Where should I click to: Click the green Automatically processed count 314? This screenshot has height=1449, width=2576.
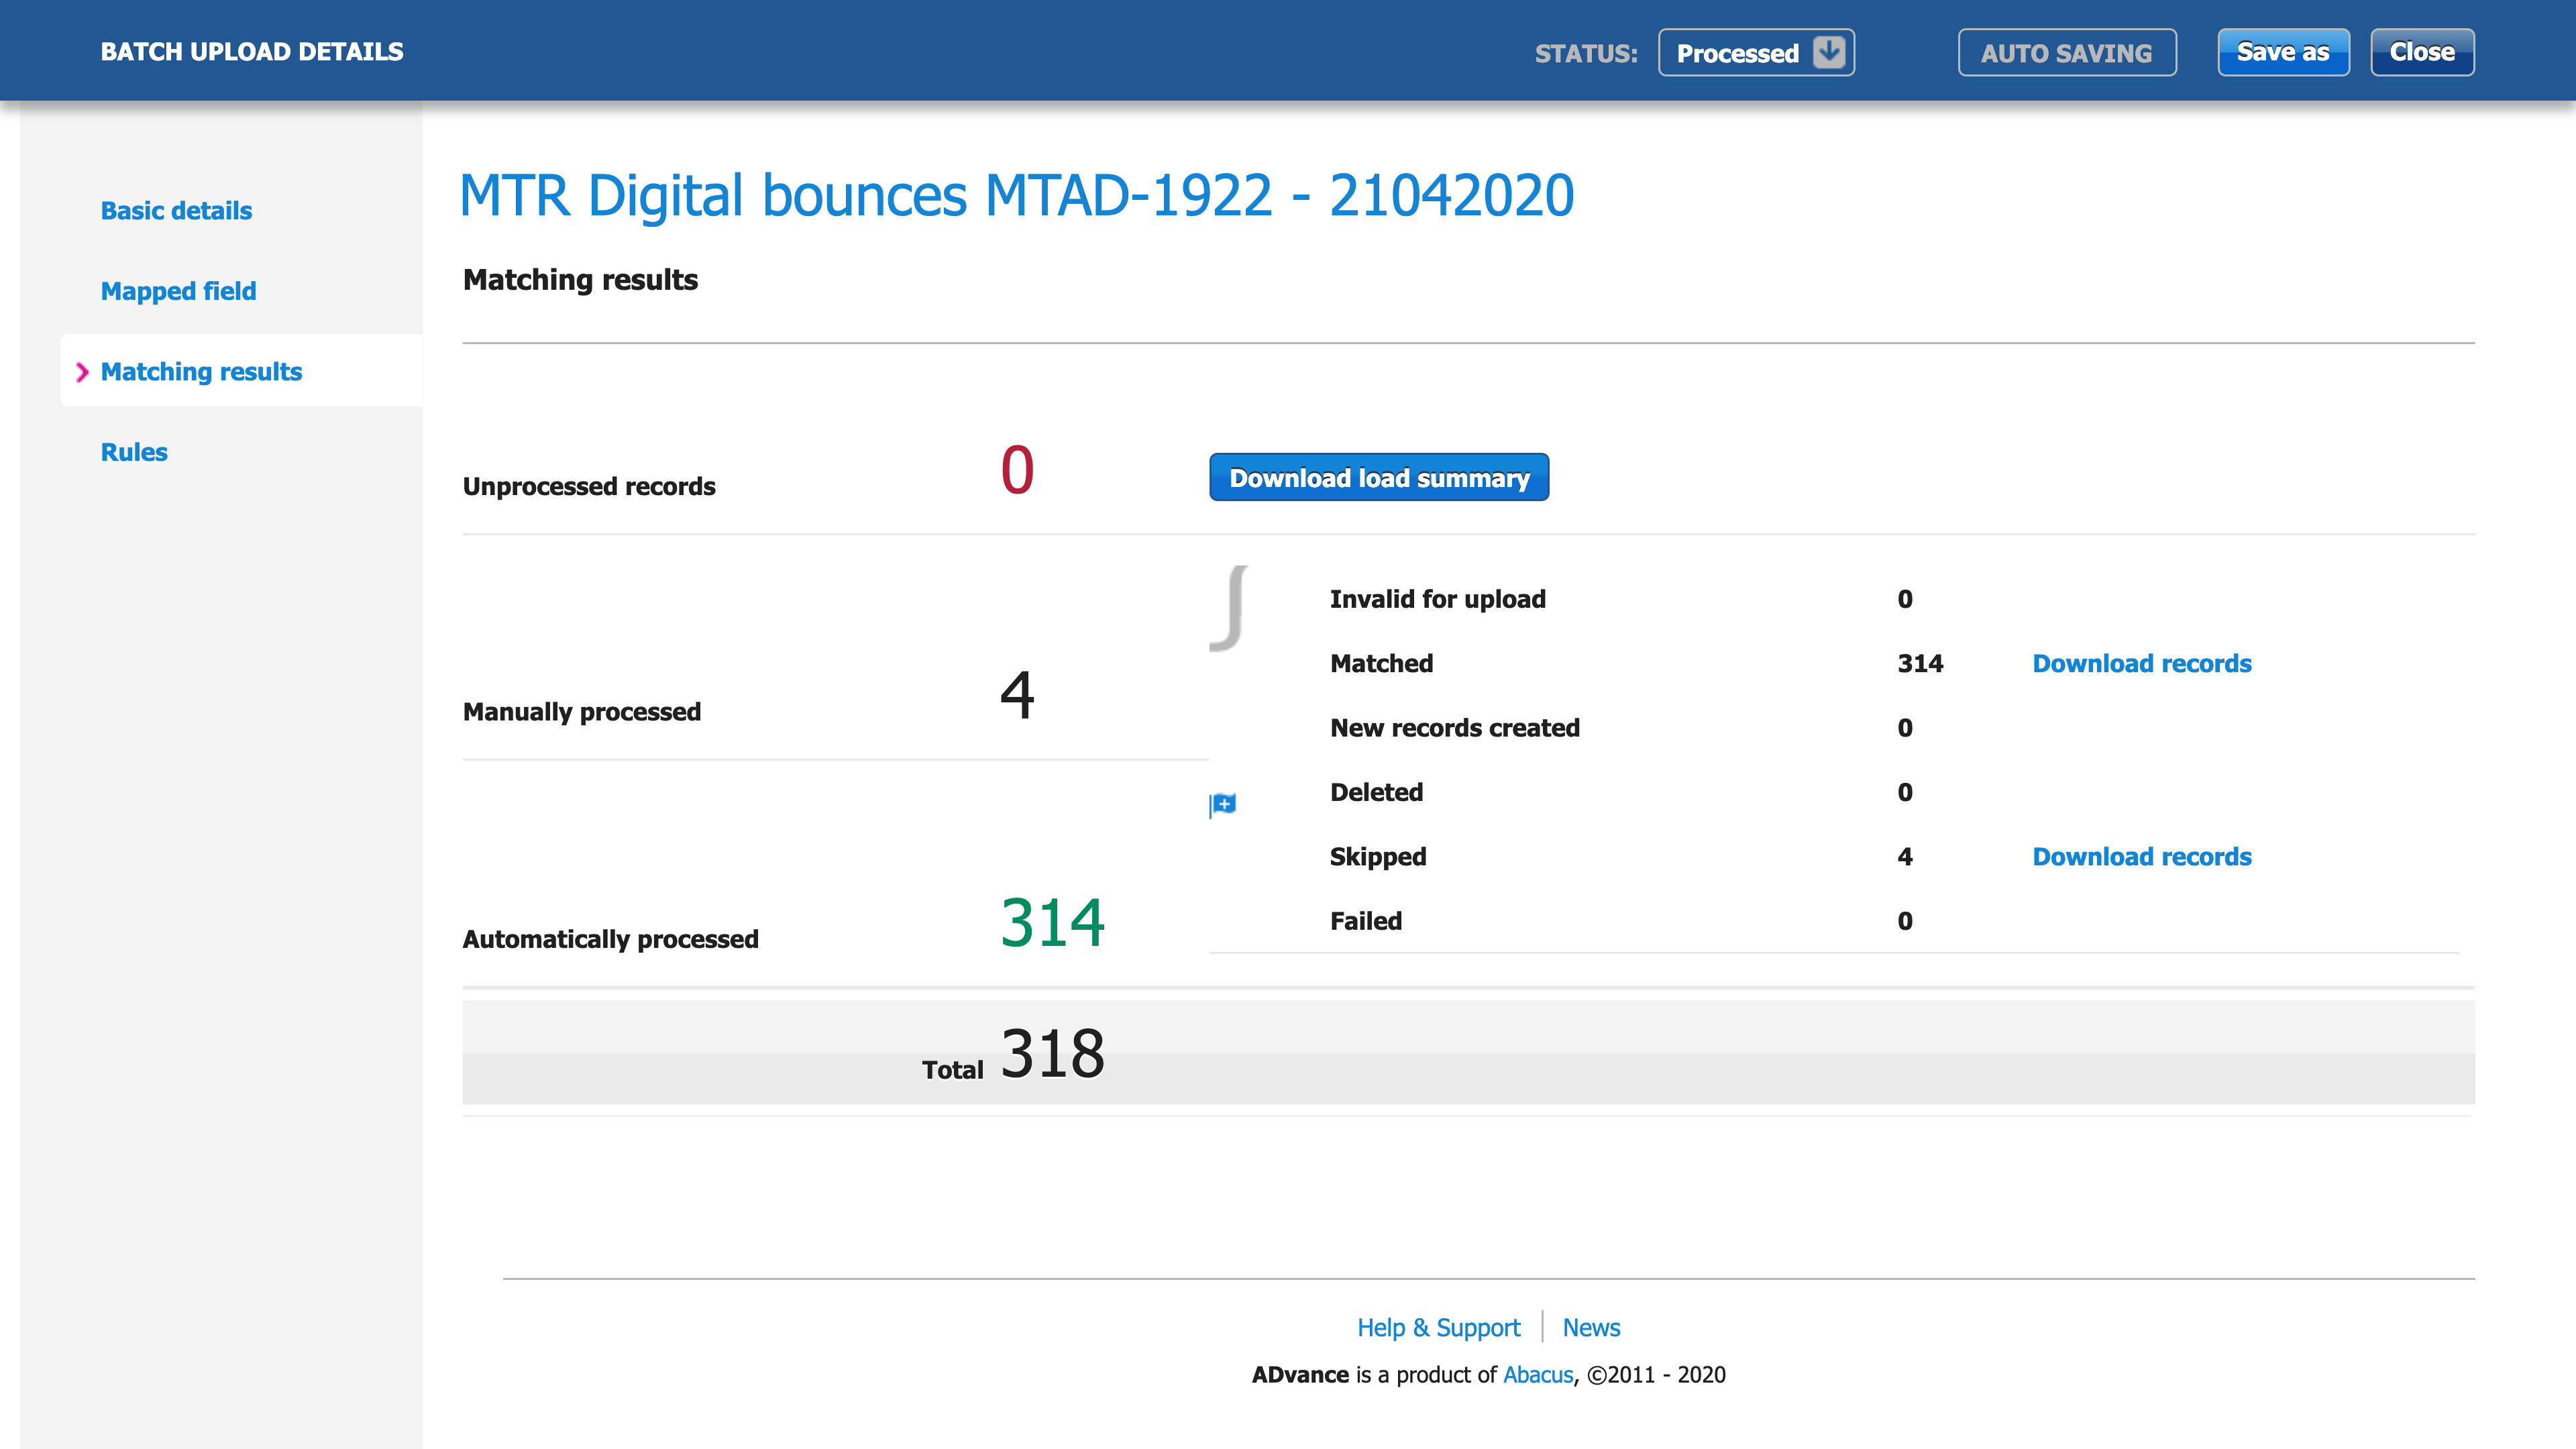click(x=1052, y=922)
